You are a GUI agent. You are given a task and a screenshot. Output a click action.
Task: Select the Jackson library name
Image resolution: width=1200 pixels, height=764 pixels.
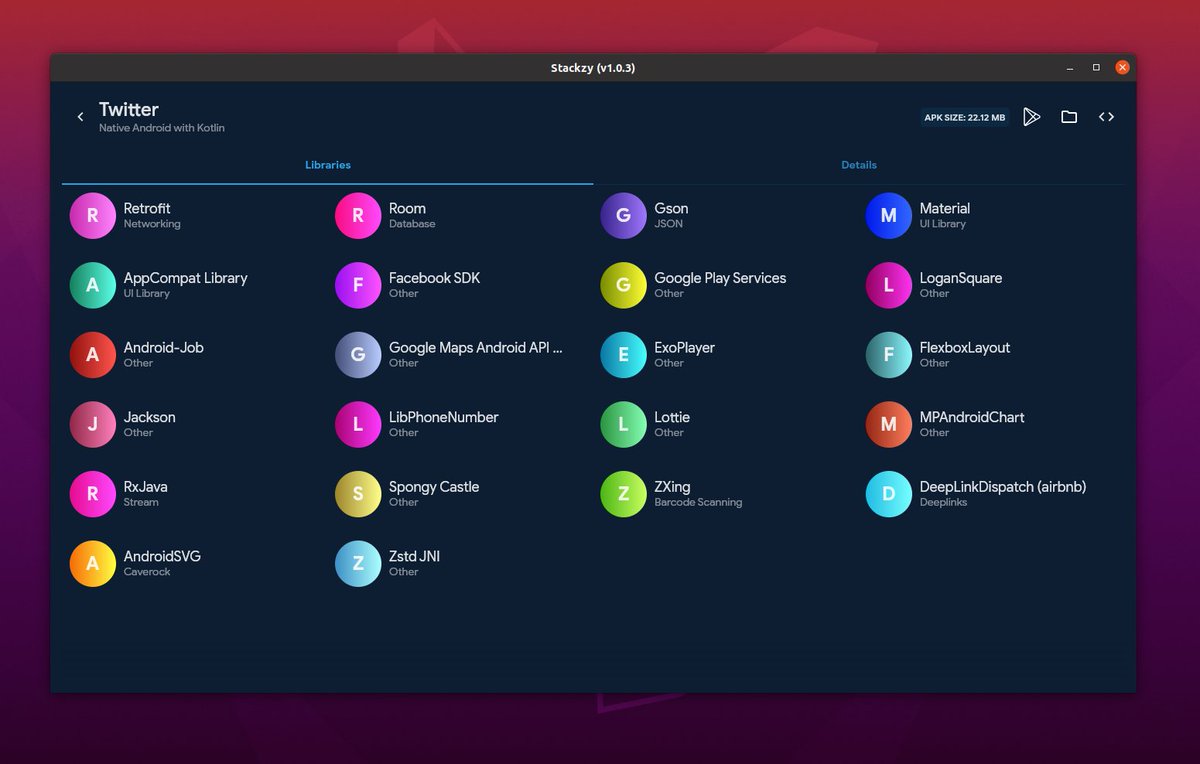click(x=149, y=417)
